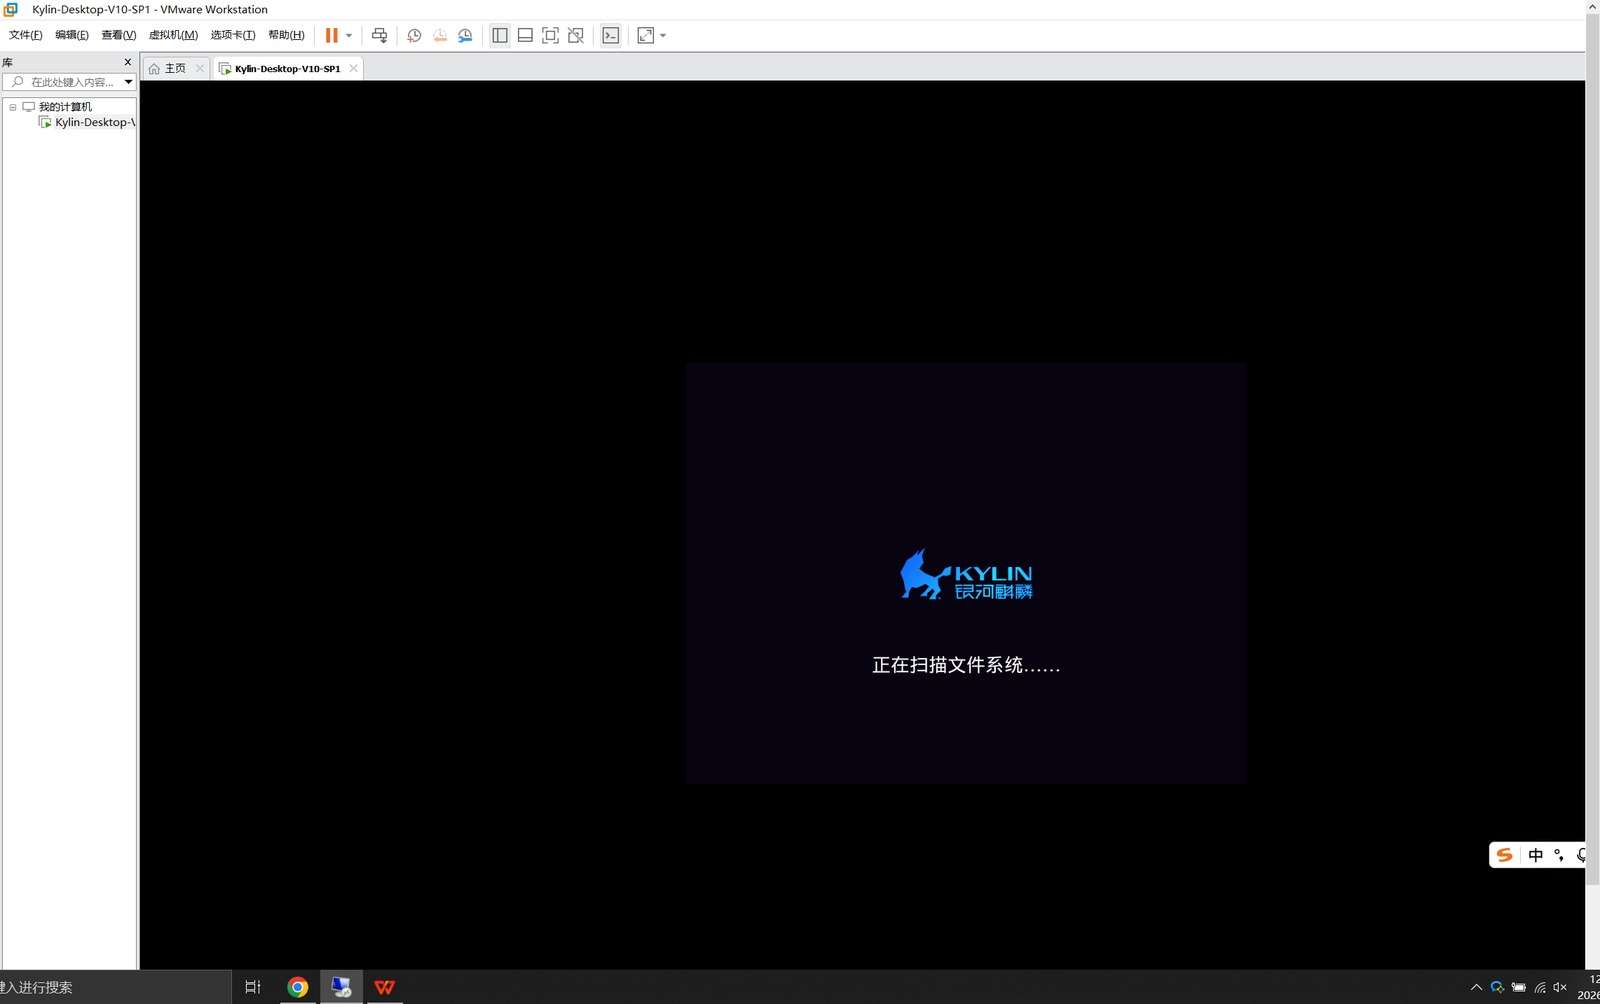The image size is (1600, 1004).
Task: Click the Windows taskbar search box
Action: click(115, 987)
